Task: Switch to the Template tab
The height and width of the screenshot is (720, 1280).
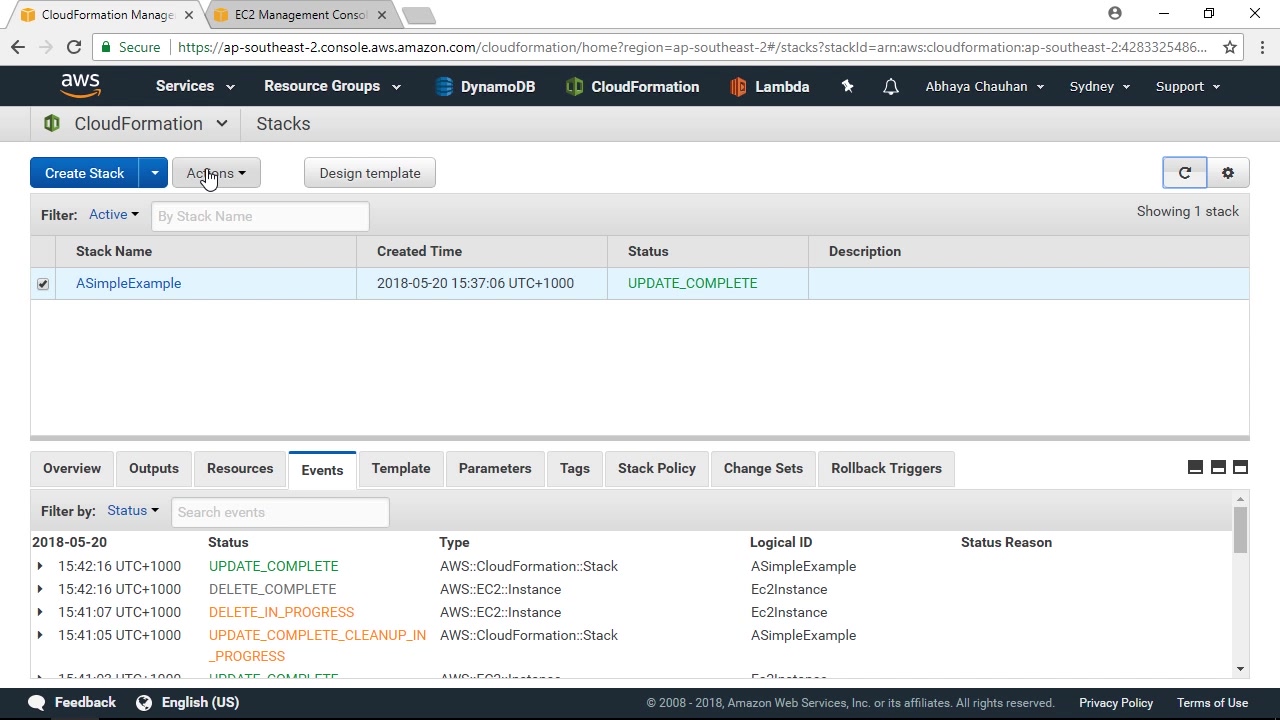Action: 401,468
